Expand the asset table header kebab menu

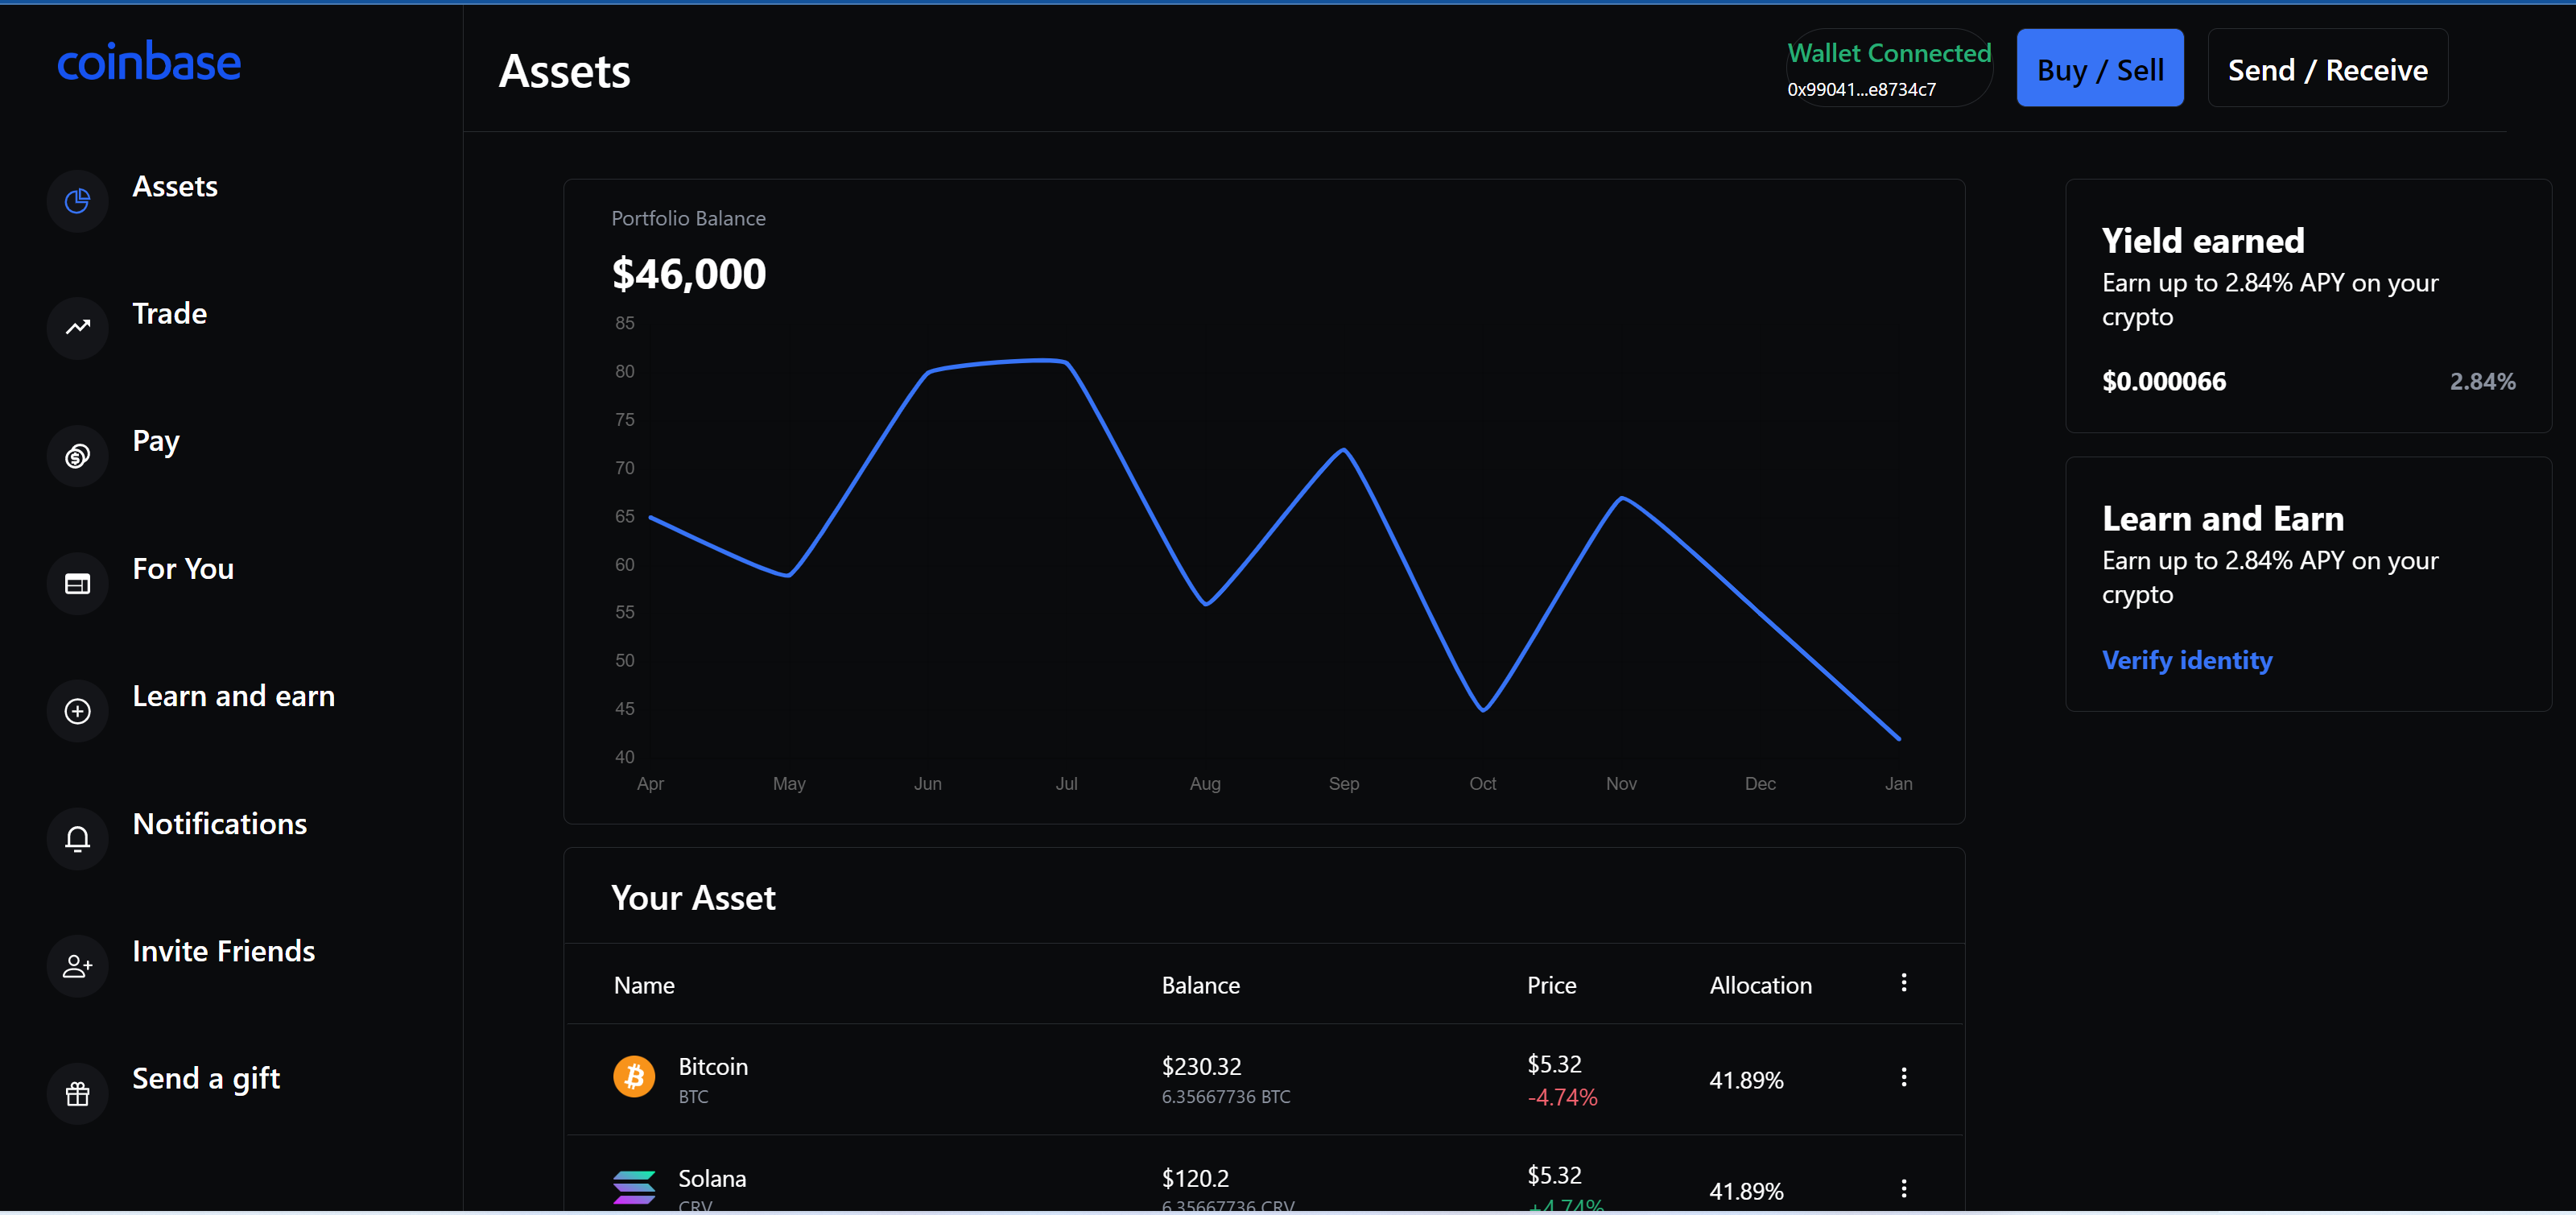pyautogui.click(x=1903, y=983)
